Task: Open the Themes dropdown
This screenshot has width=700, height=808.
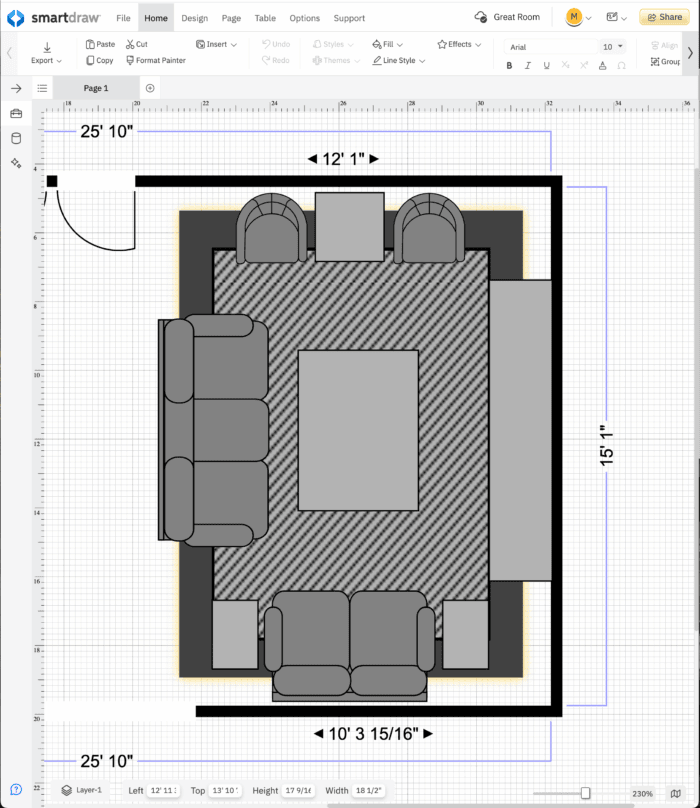Action: (x=336, y=60)
